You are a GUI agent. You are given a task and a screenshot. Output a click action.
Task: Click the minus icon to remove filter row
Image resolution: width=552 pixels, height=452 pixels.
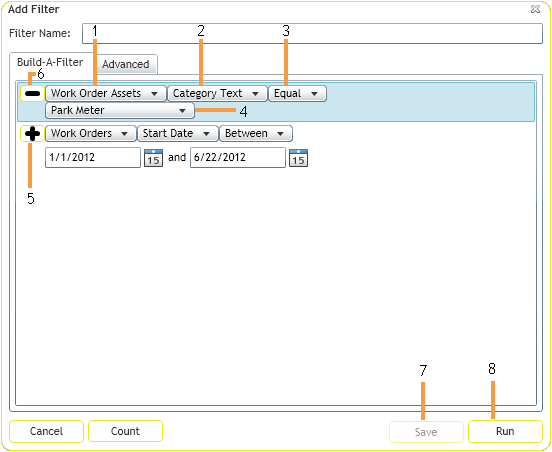click(x=32, y=94)
